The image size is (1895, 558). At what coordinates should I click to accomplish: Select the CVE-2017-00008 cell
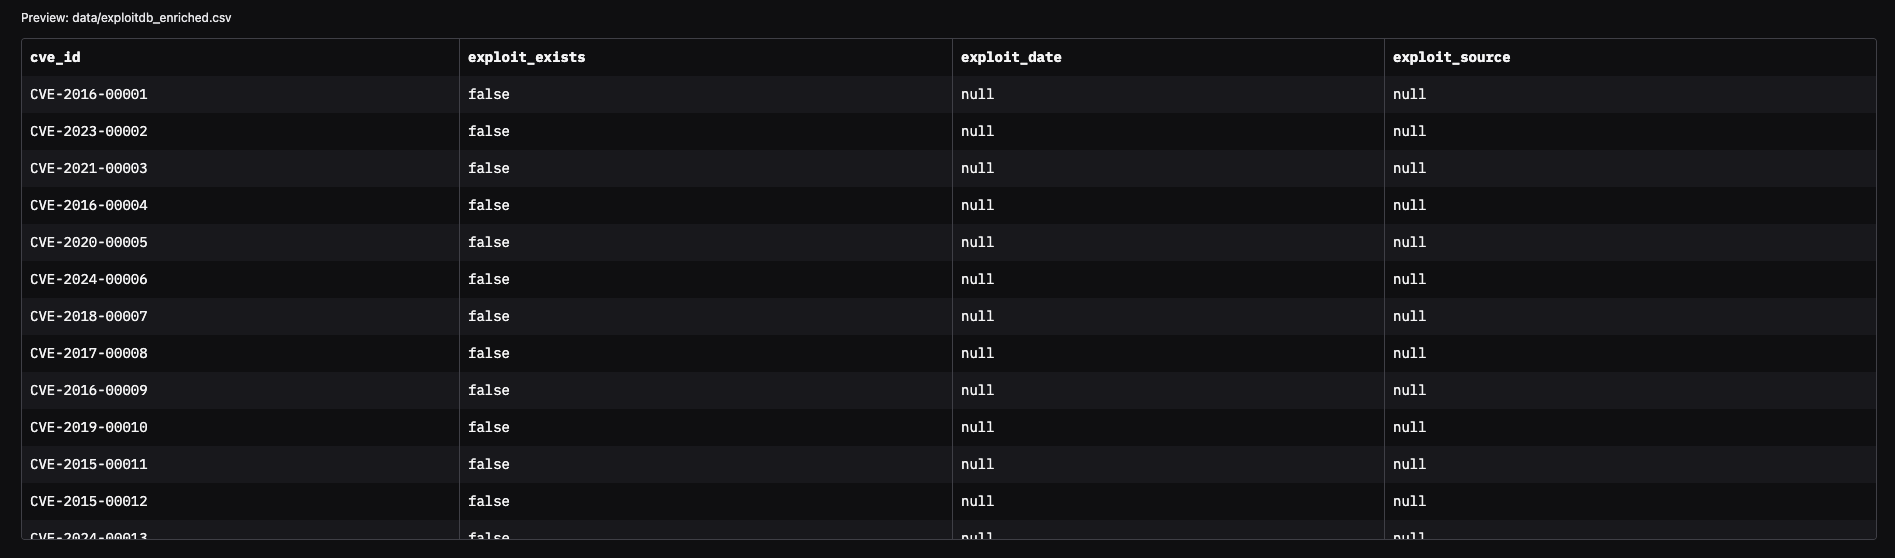pos(89,353)
